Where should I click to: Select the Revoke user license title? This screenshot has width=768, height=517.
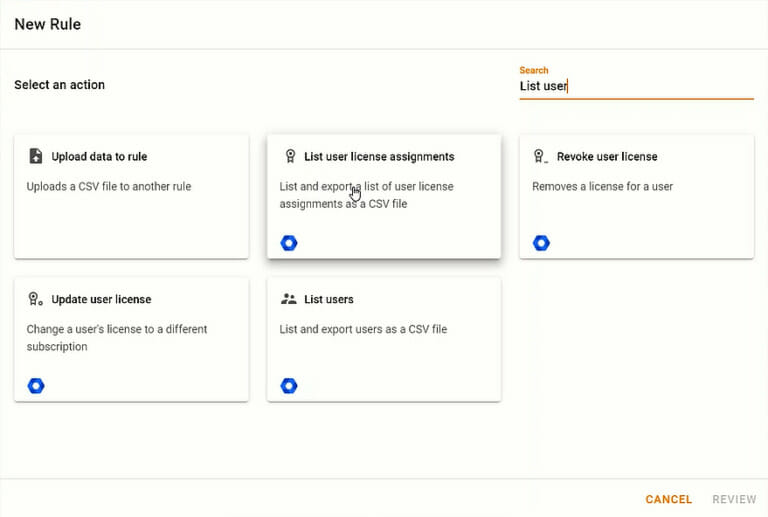607,157
